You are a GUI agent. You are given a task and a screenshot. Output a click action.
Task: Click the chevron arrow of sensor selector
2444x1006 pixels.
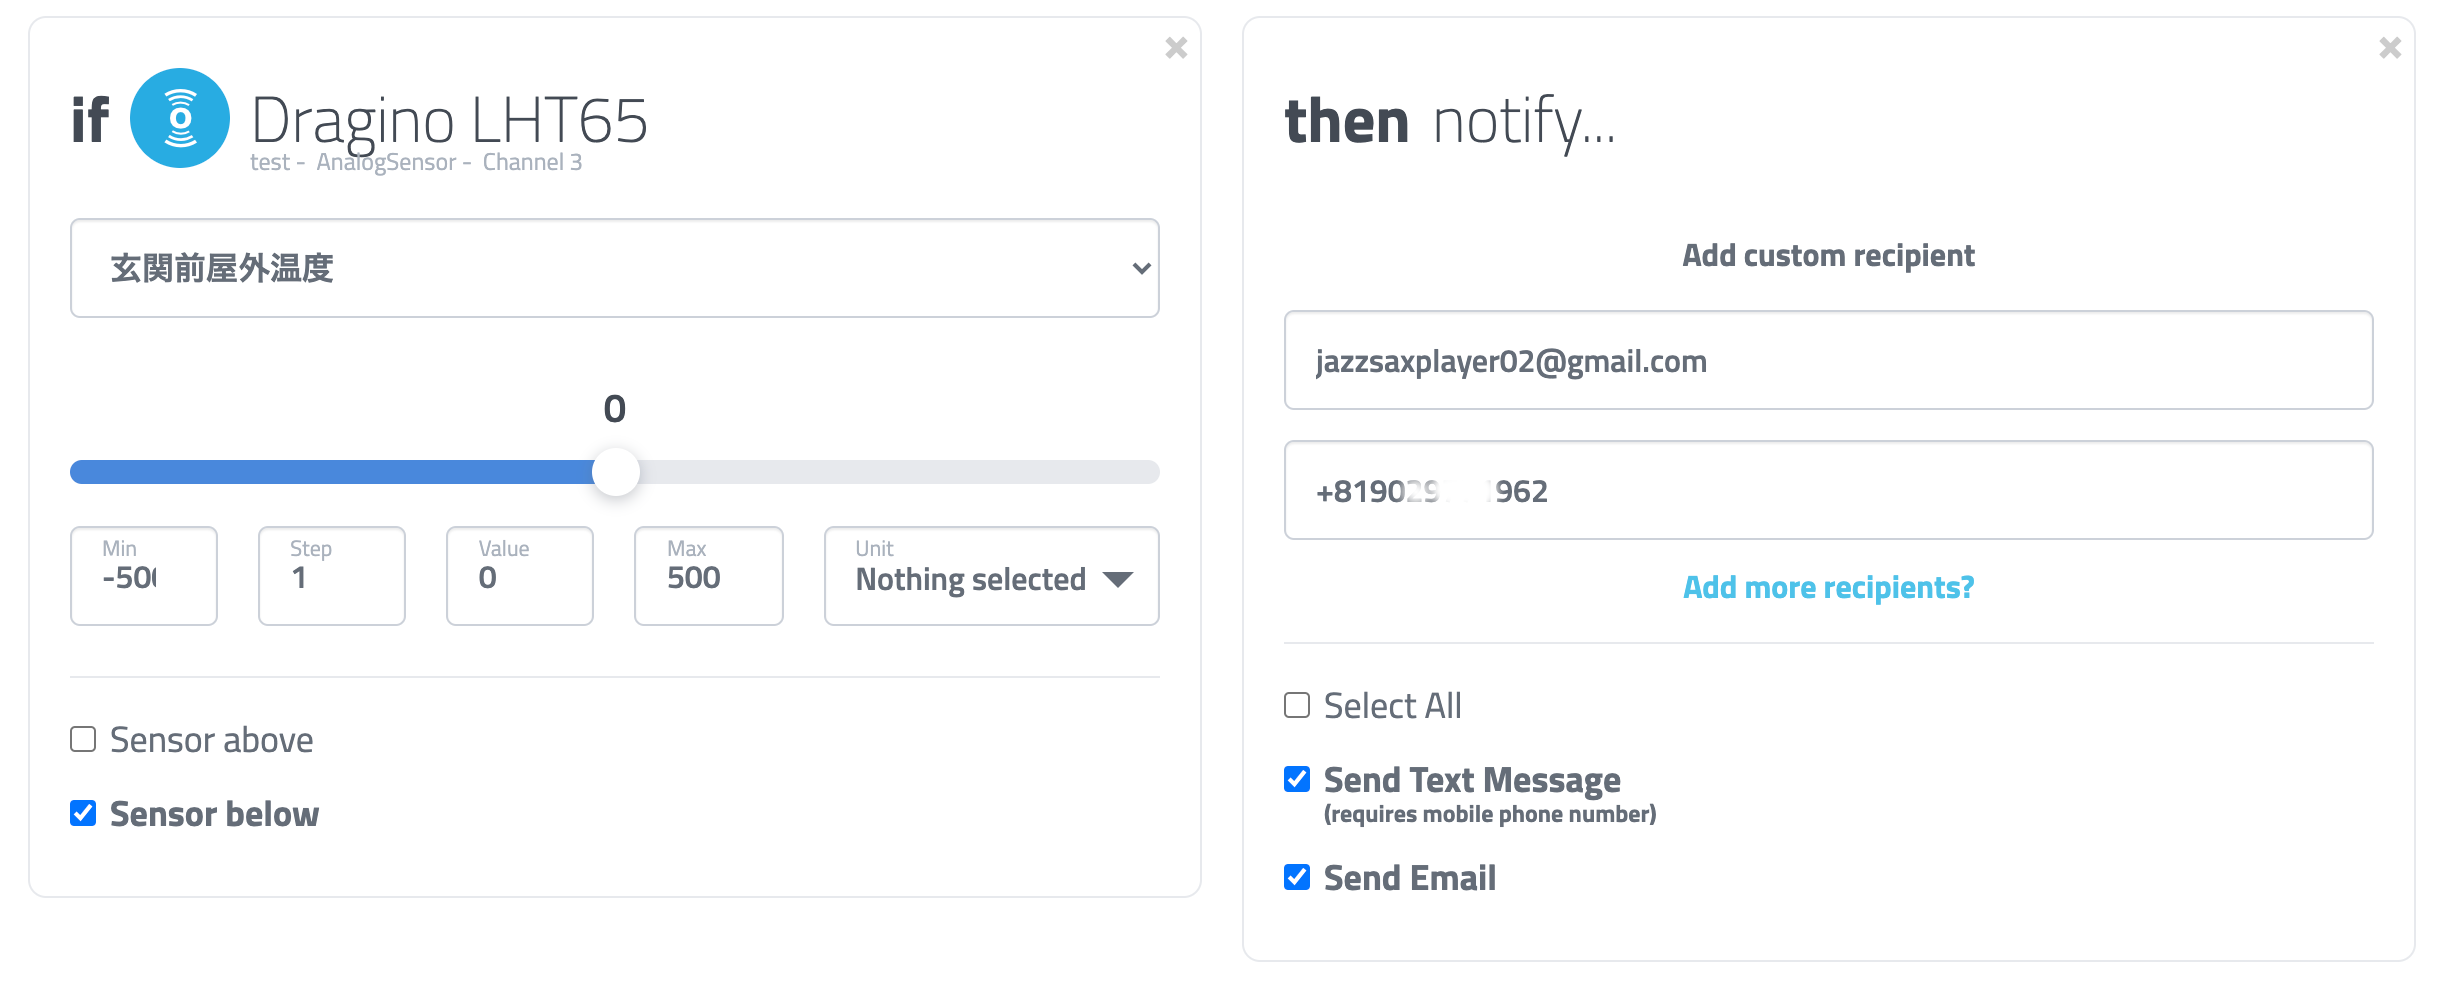click(x=1141, y=268)
